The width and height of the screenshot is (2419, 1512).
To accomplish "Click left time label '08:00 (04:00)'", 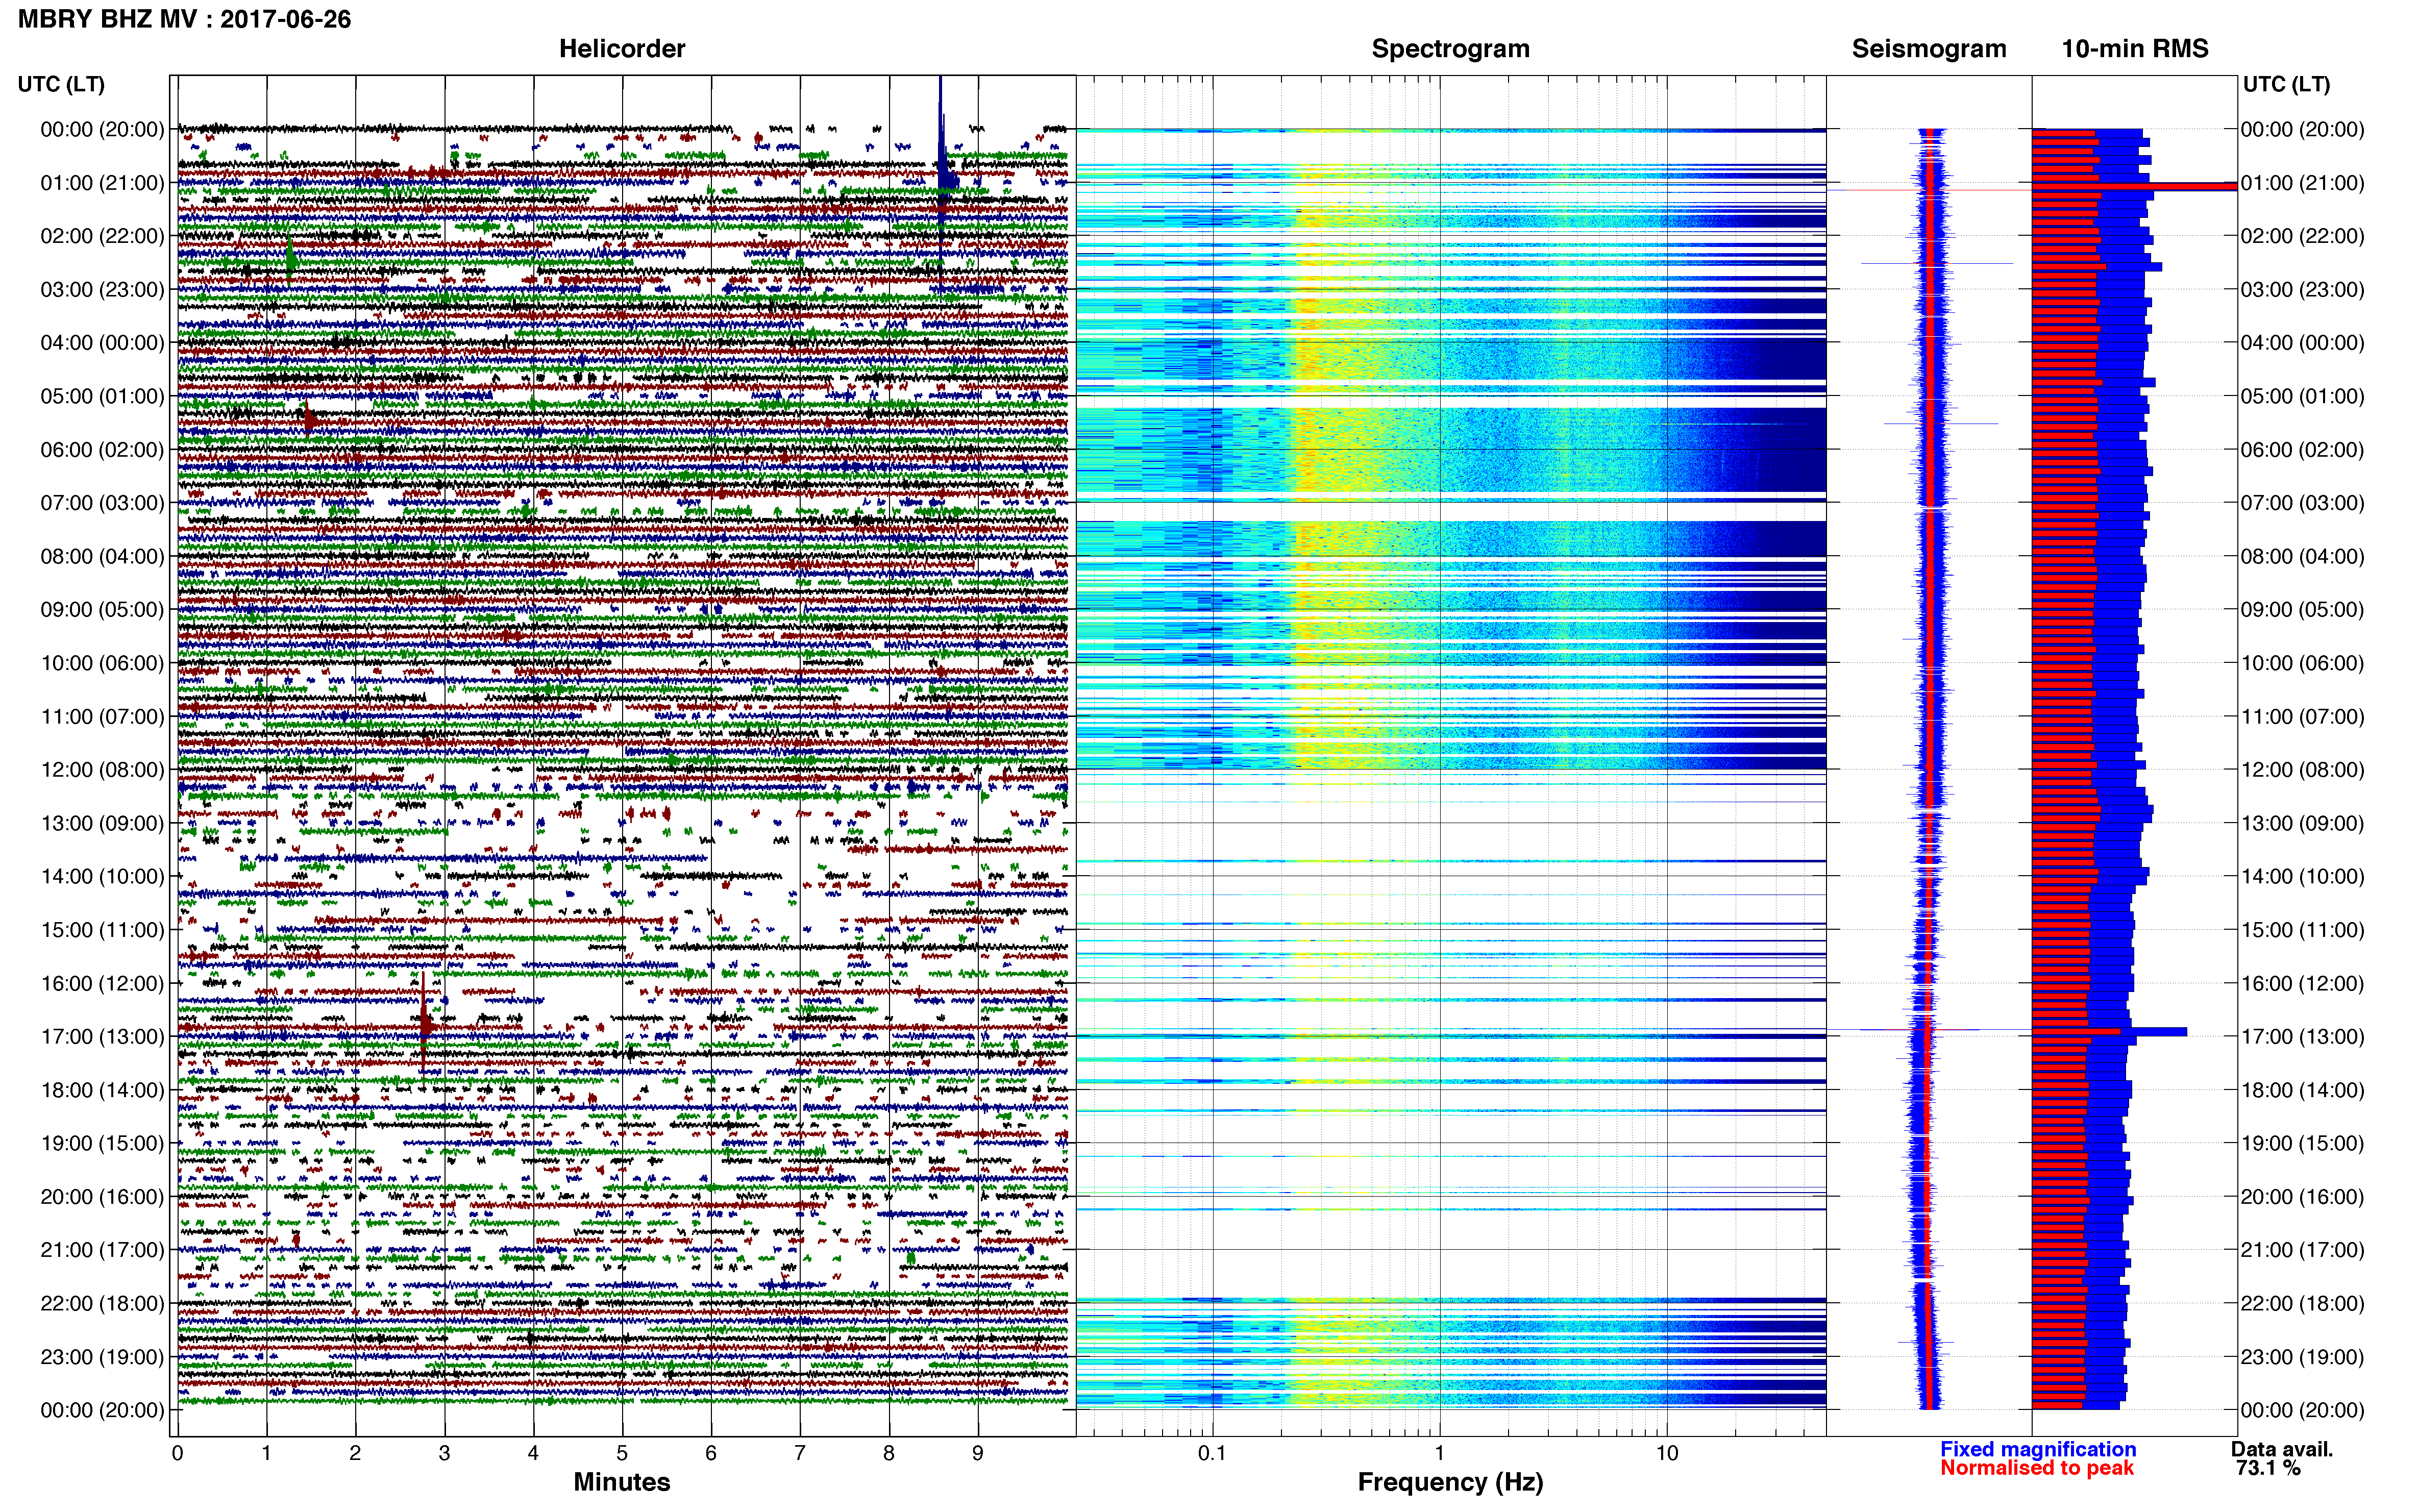I will (x=102, y=556).
